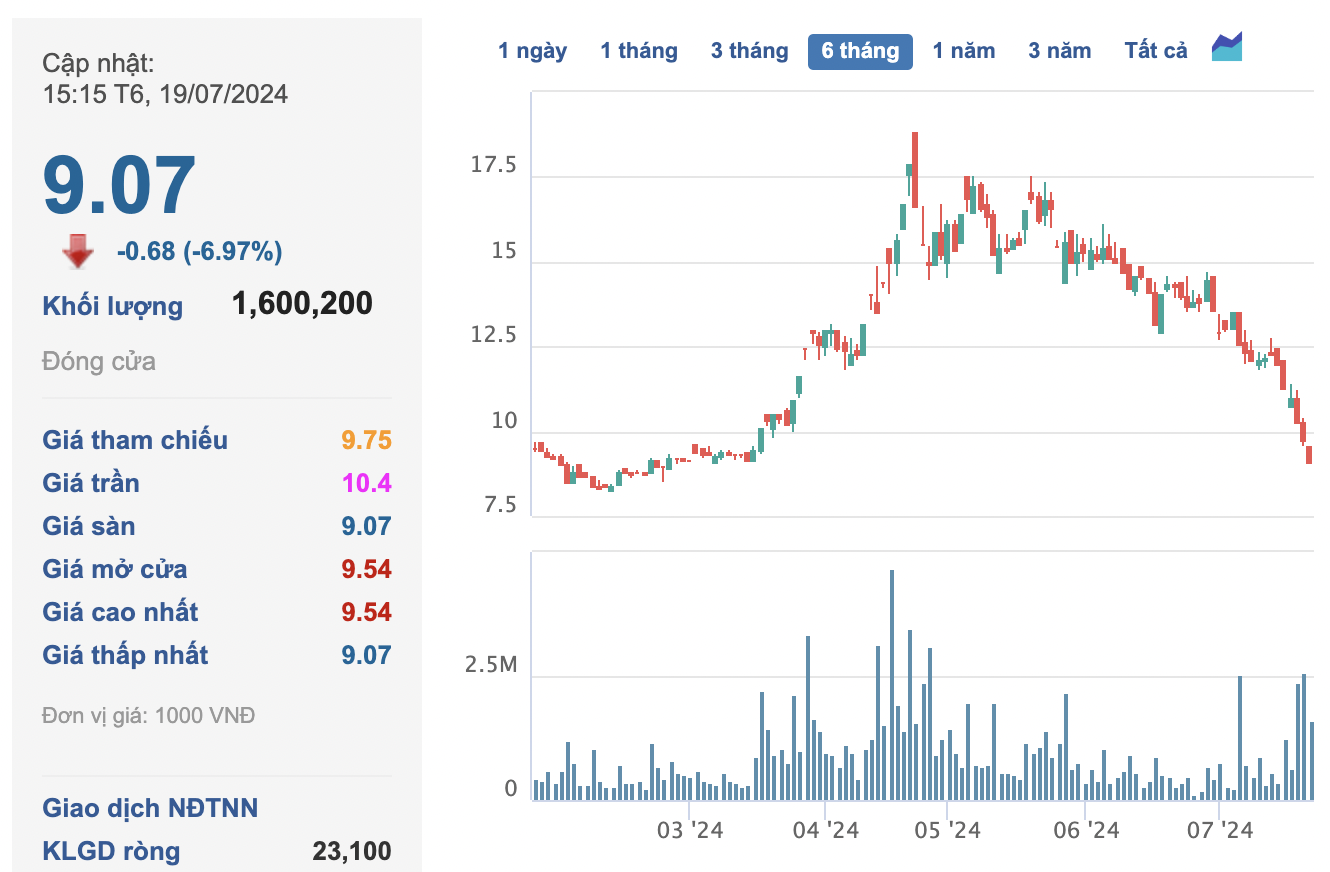Click the 17.5 price axis label
Viewport: 1330px width, 872px height.
click(x=494, y=166)
